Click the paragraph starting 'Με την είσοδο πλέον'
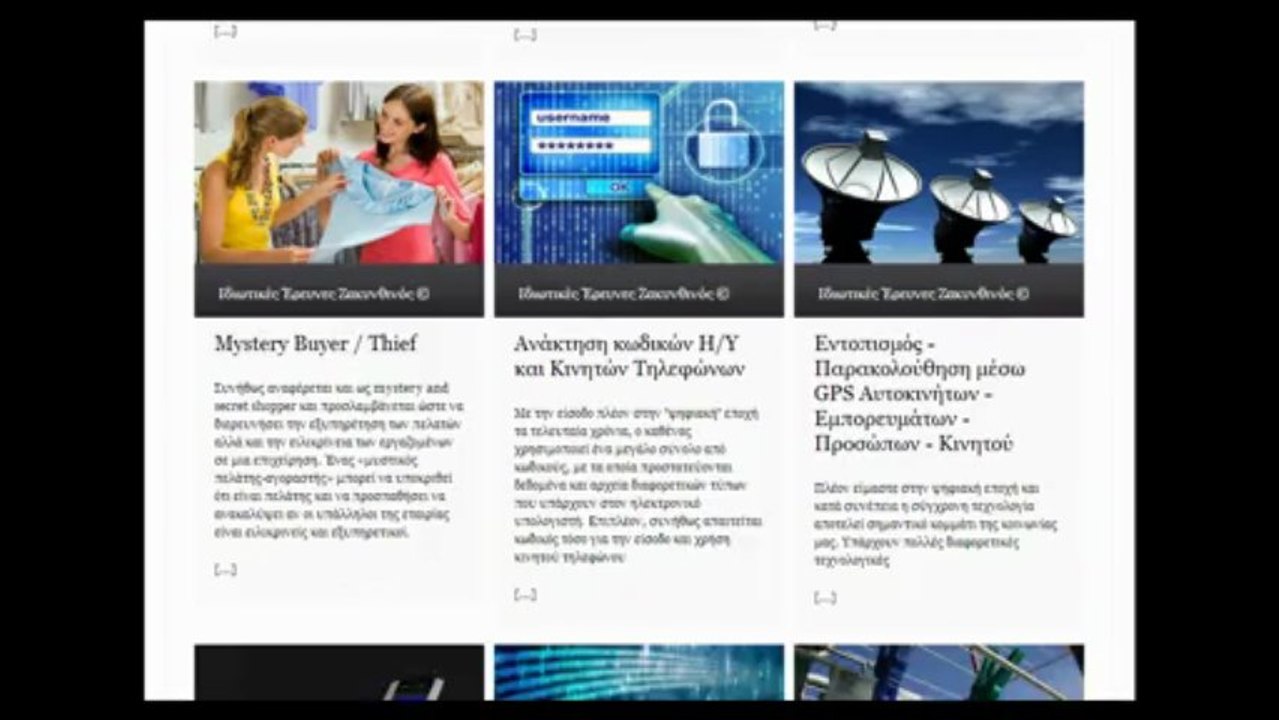This screenshot has width=1279, height=720. pos(639,485)
